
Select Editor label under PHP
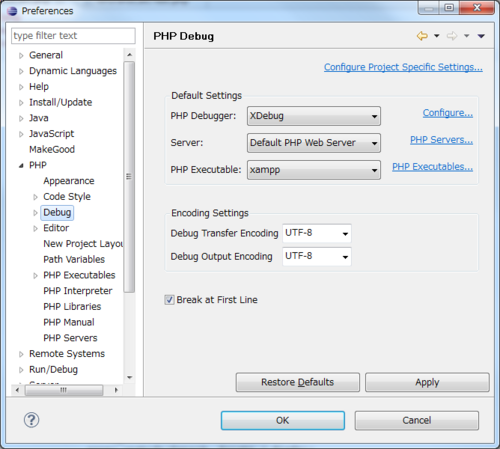(x=56, y=228)
